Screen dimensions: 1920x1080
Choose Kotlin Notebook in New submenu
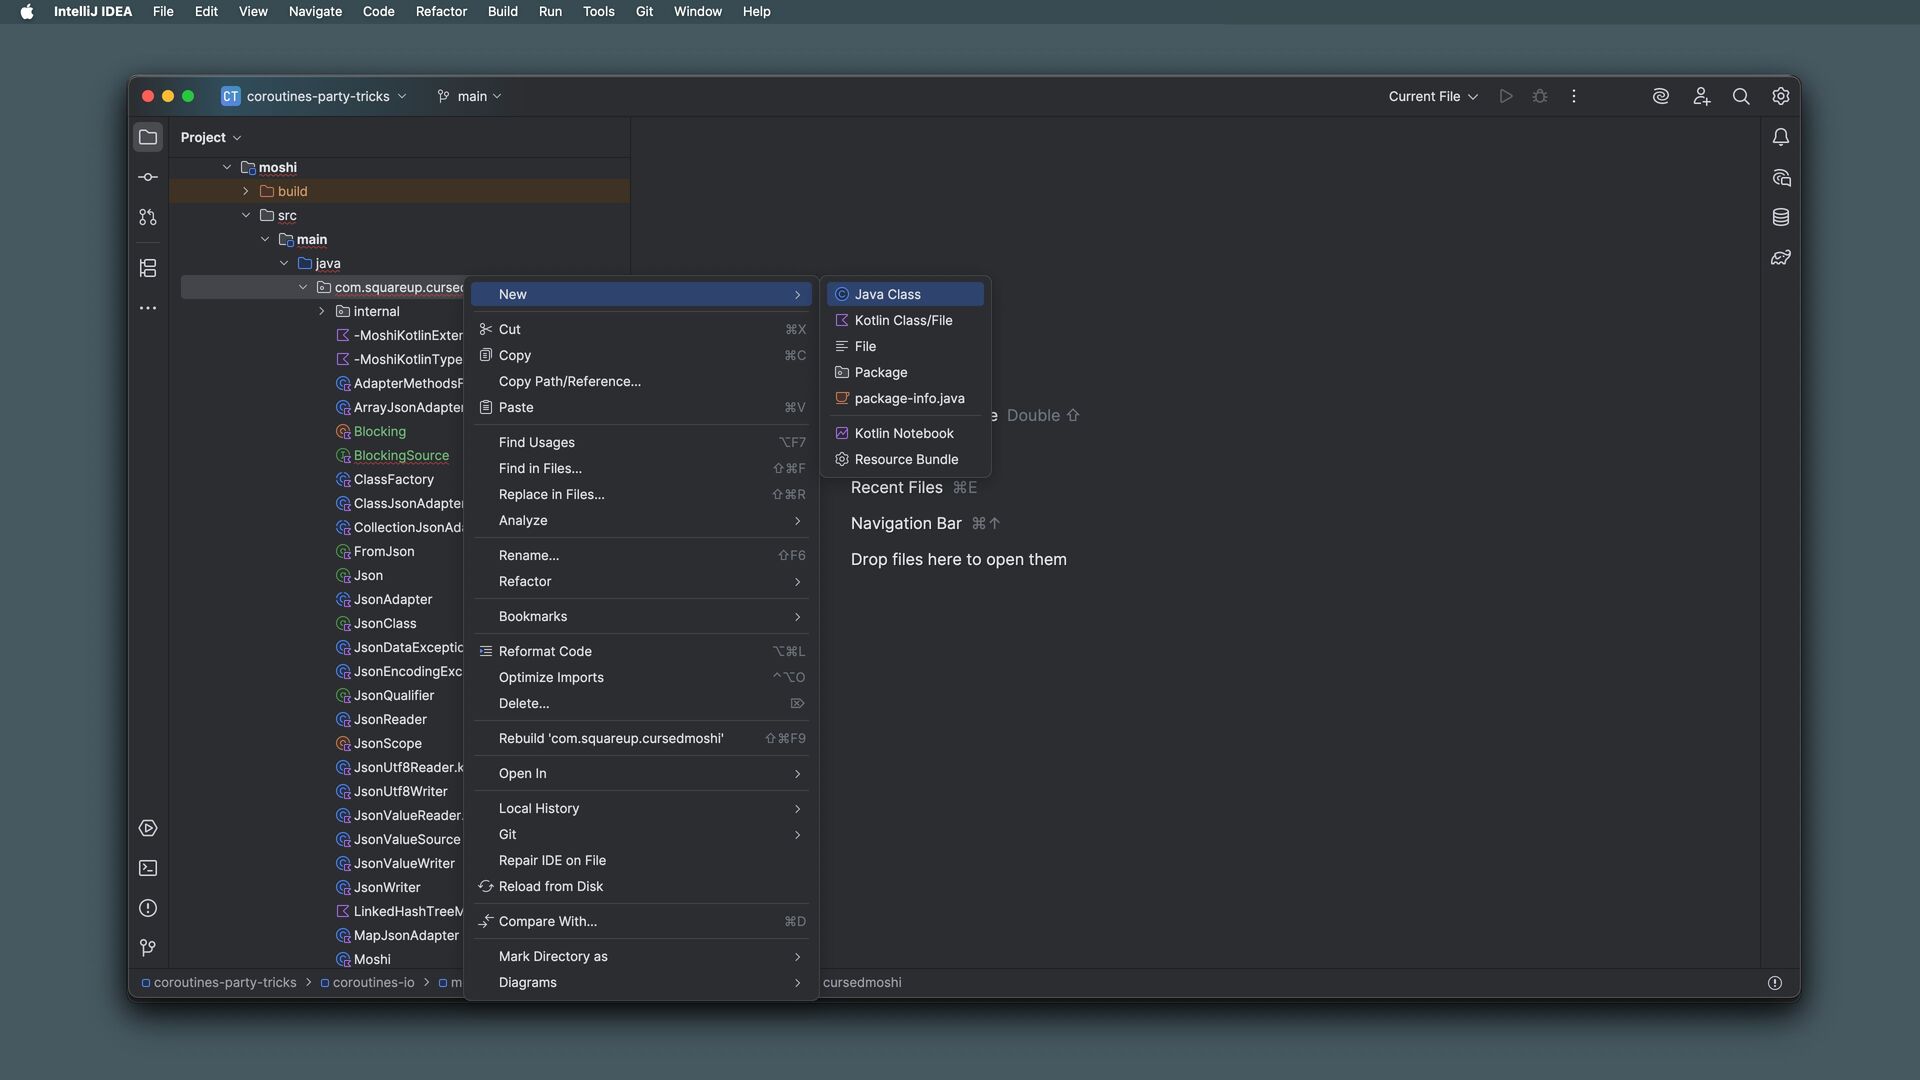point(905,433)
